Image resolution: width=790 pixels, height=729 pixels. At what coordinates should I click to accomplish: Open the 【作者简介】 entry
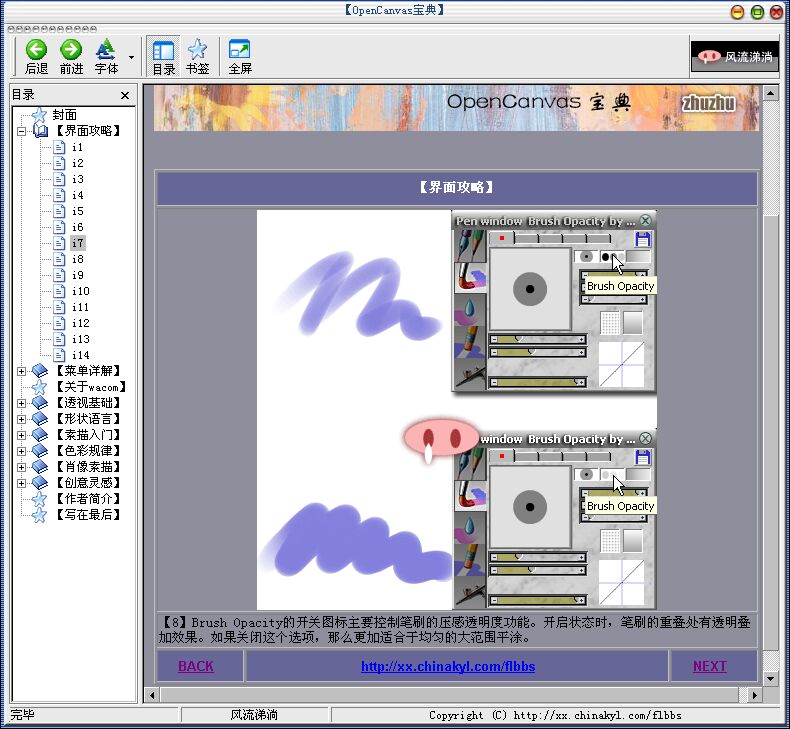87,499
